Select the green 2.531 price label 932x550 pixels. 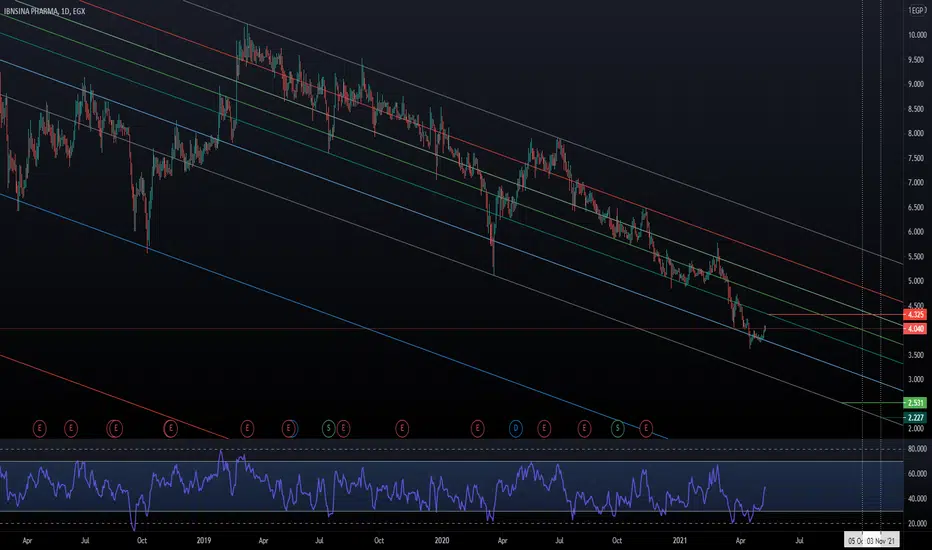(915, 403)
